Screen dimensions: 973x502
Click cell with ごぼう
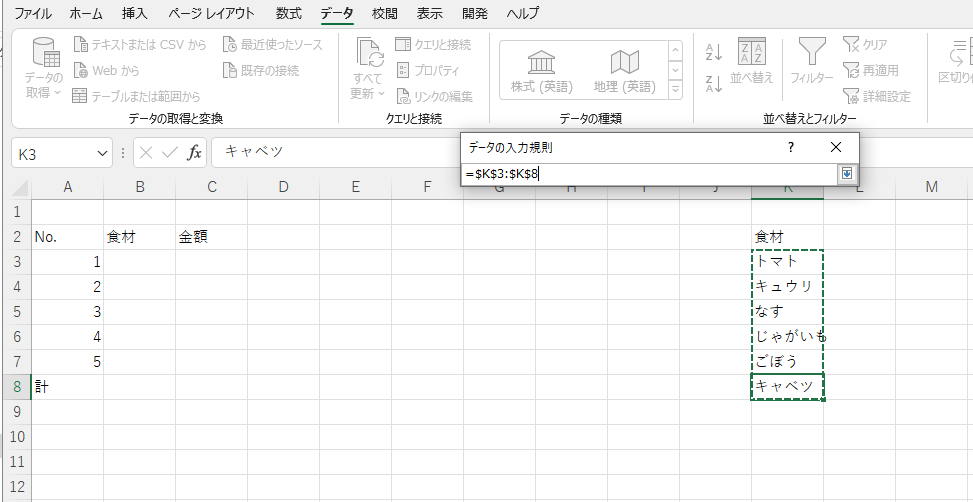point(787,361)
